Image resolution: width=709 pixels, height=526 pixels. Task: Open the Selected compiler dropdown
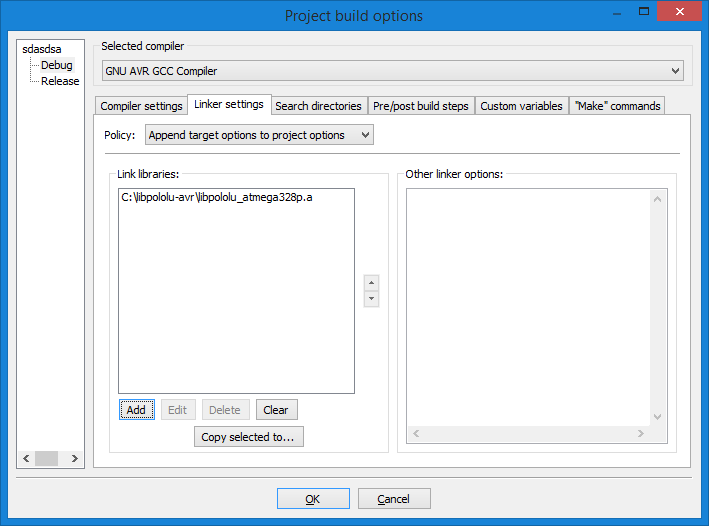pyautogui.click(x=392, y=71)
